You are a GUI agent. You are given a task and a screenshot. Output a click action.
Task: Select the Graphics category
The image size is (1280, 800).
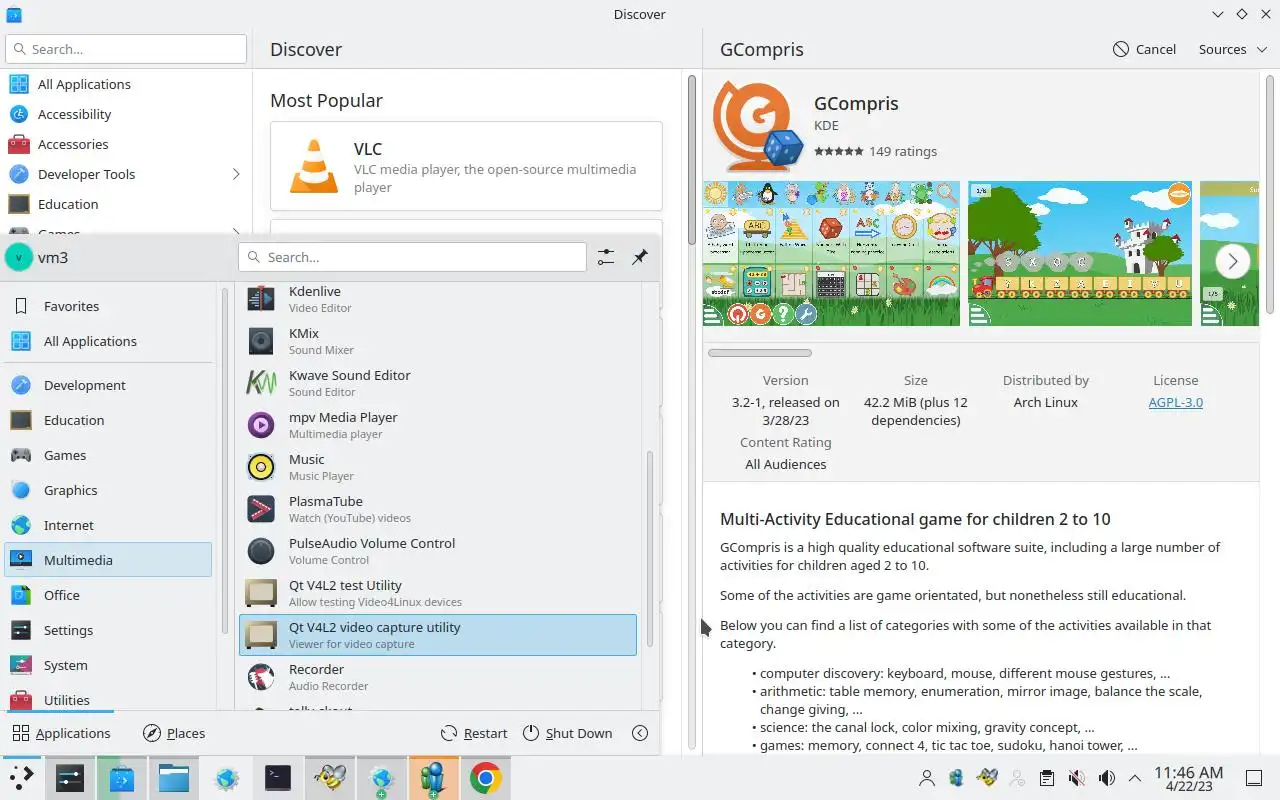[108, 490]
